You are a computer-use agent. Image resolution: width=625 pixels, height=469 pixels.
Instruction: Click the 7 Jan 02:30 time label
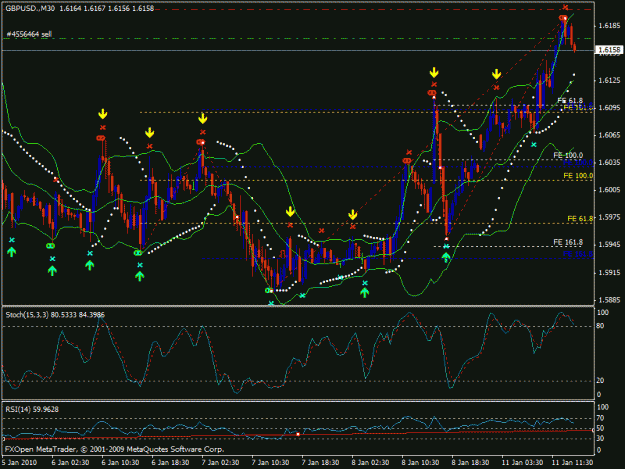[220, 463]
